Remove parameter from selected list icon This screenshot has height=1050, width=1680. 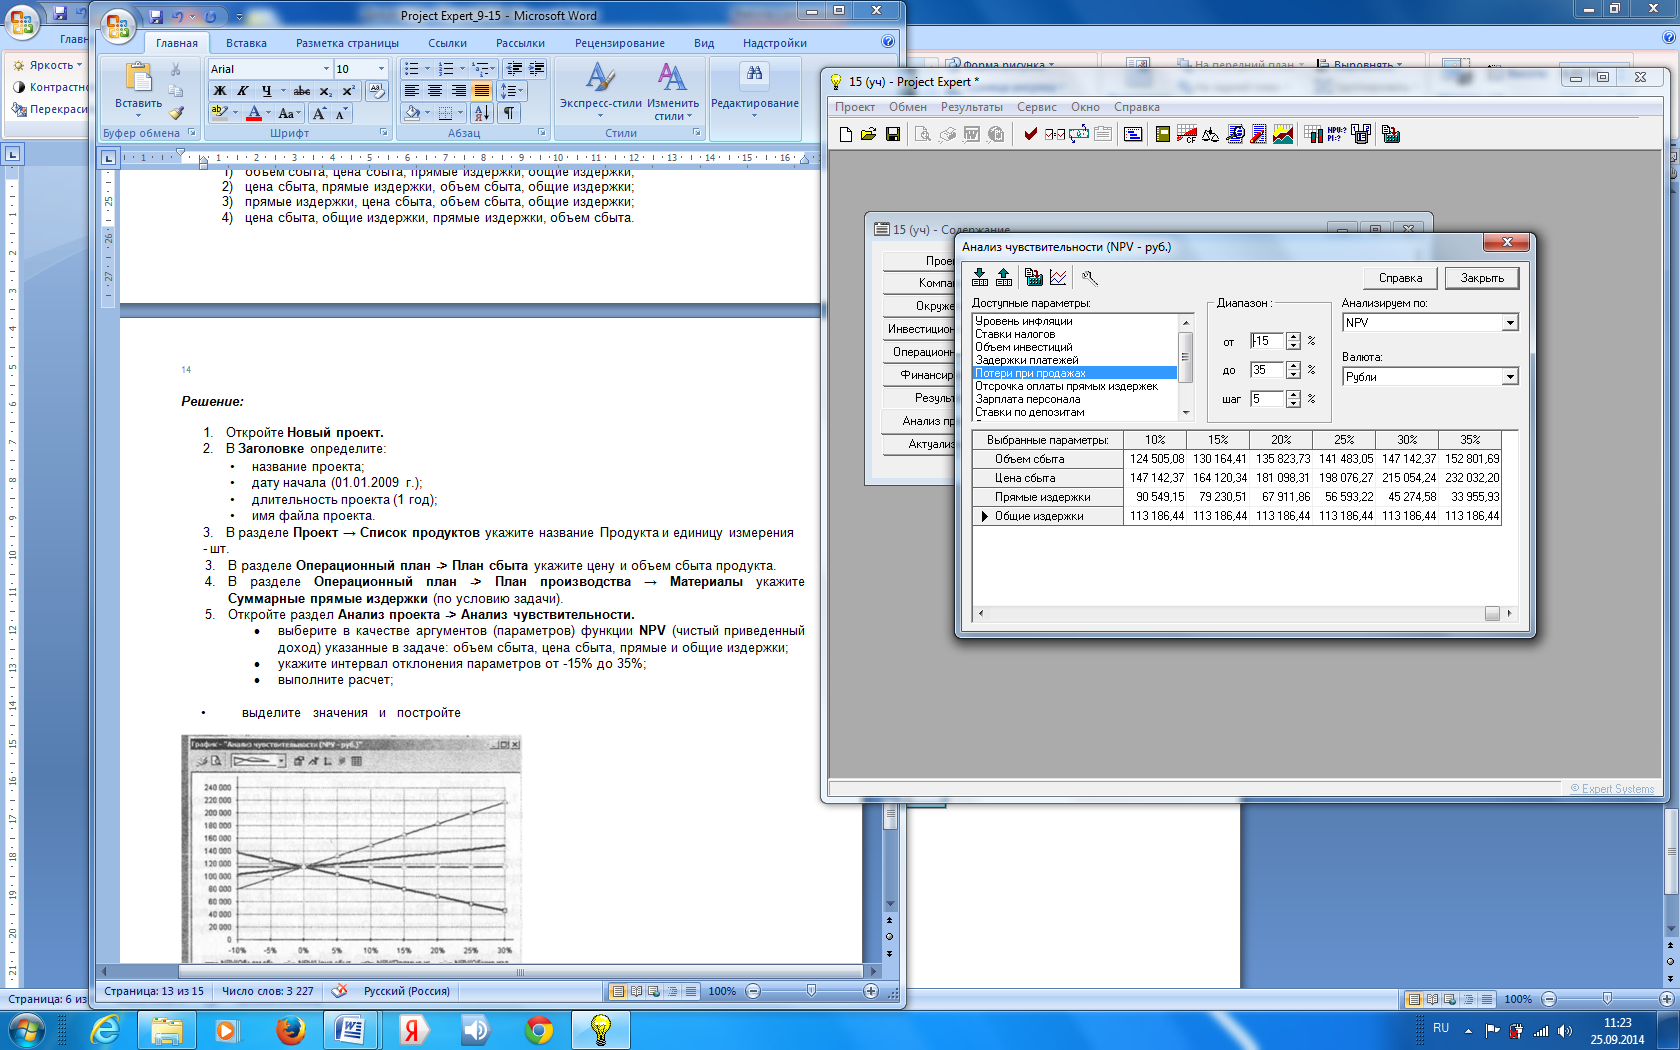(x=1004, y=278)
